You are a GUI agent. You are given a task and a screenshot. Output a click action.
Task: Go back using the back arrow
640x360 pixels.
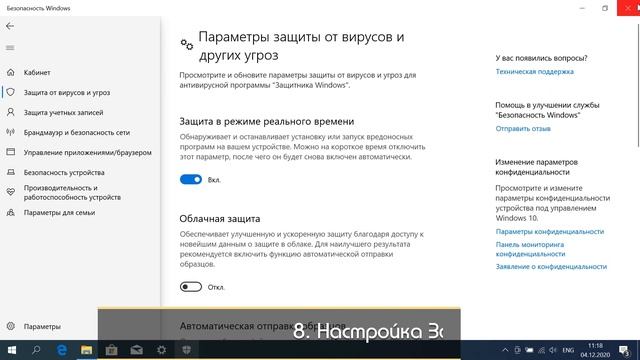(10, 26)
